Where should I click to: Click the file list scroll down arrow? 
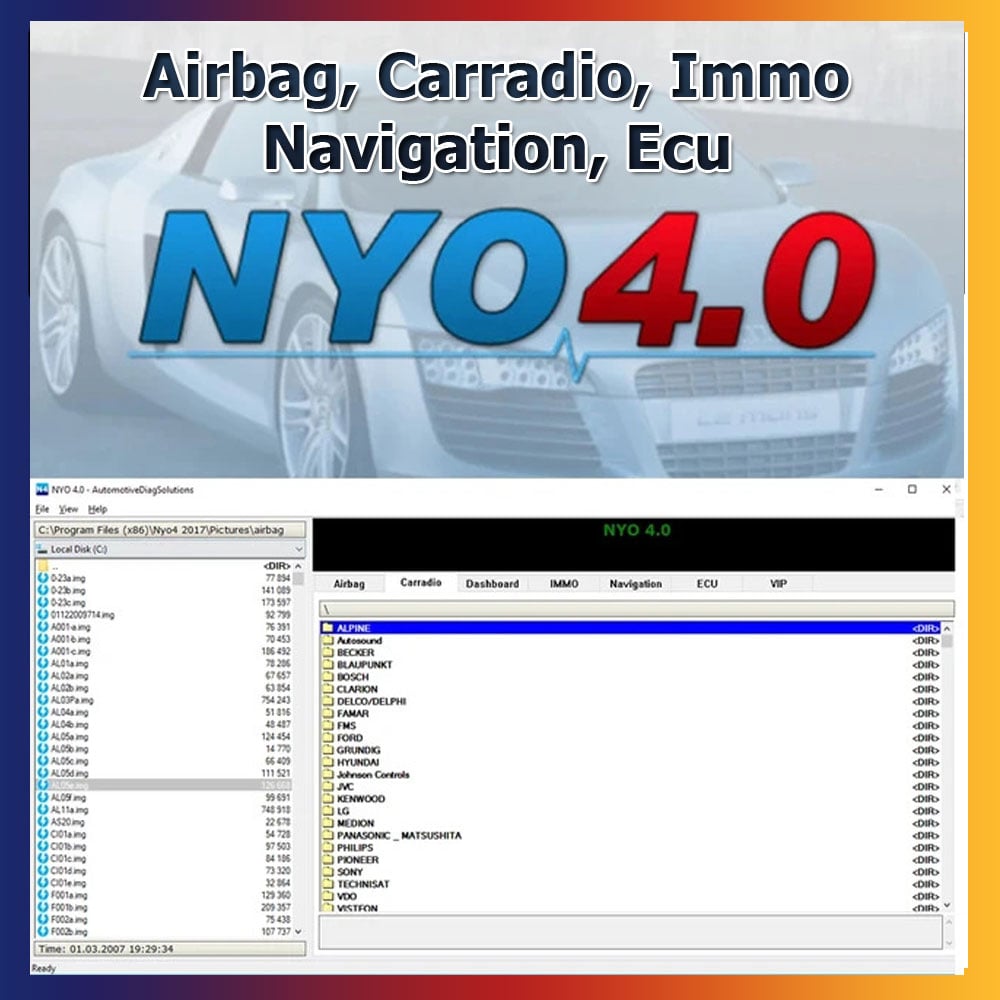(298, 932)
